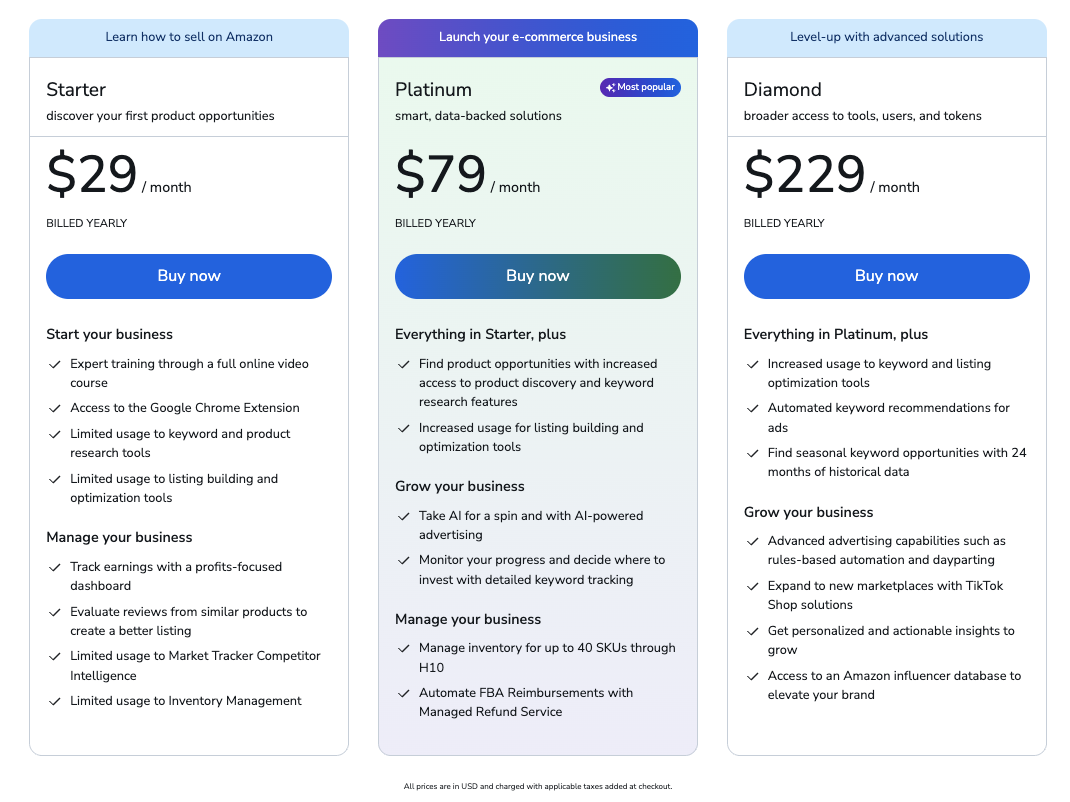
Task: Click checkmark beside Automated keyword recommendations for ads
Action: (x=752, y=408)
